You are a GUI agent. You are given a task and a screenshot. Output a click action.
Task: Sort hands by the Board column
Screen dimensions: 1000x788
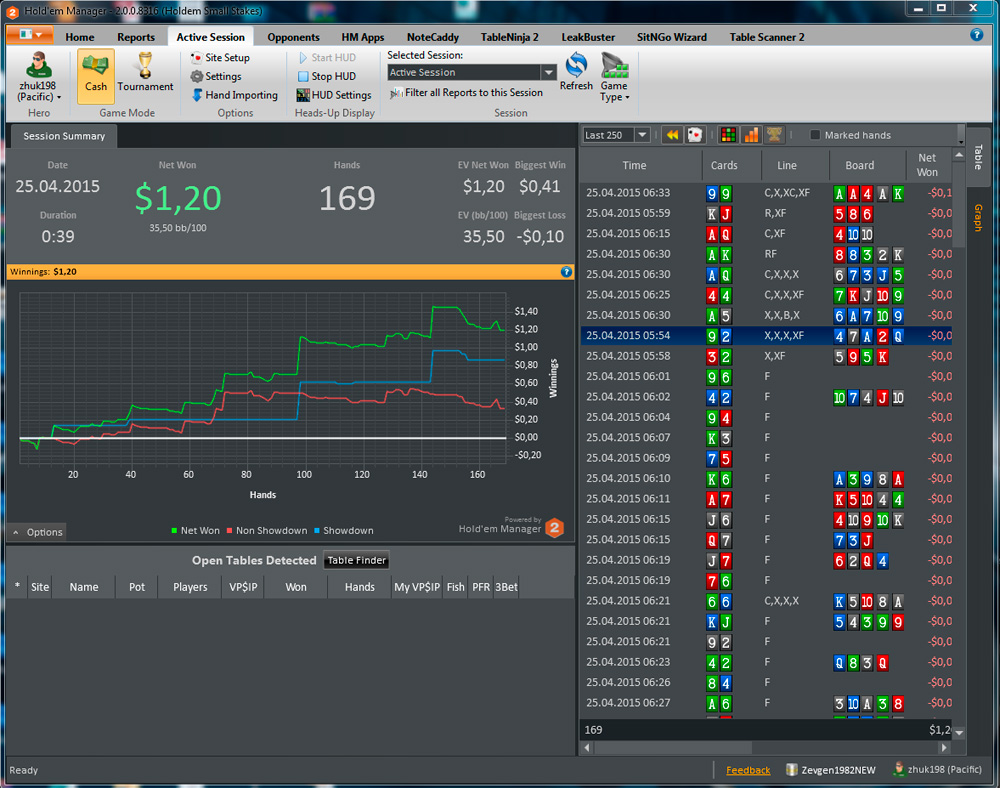(868, 165)
